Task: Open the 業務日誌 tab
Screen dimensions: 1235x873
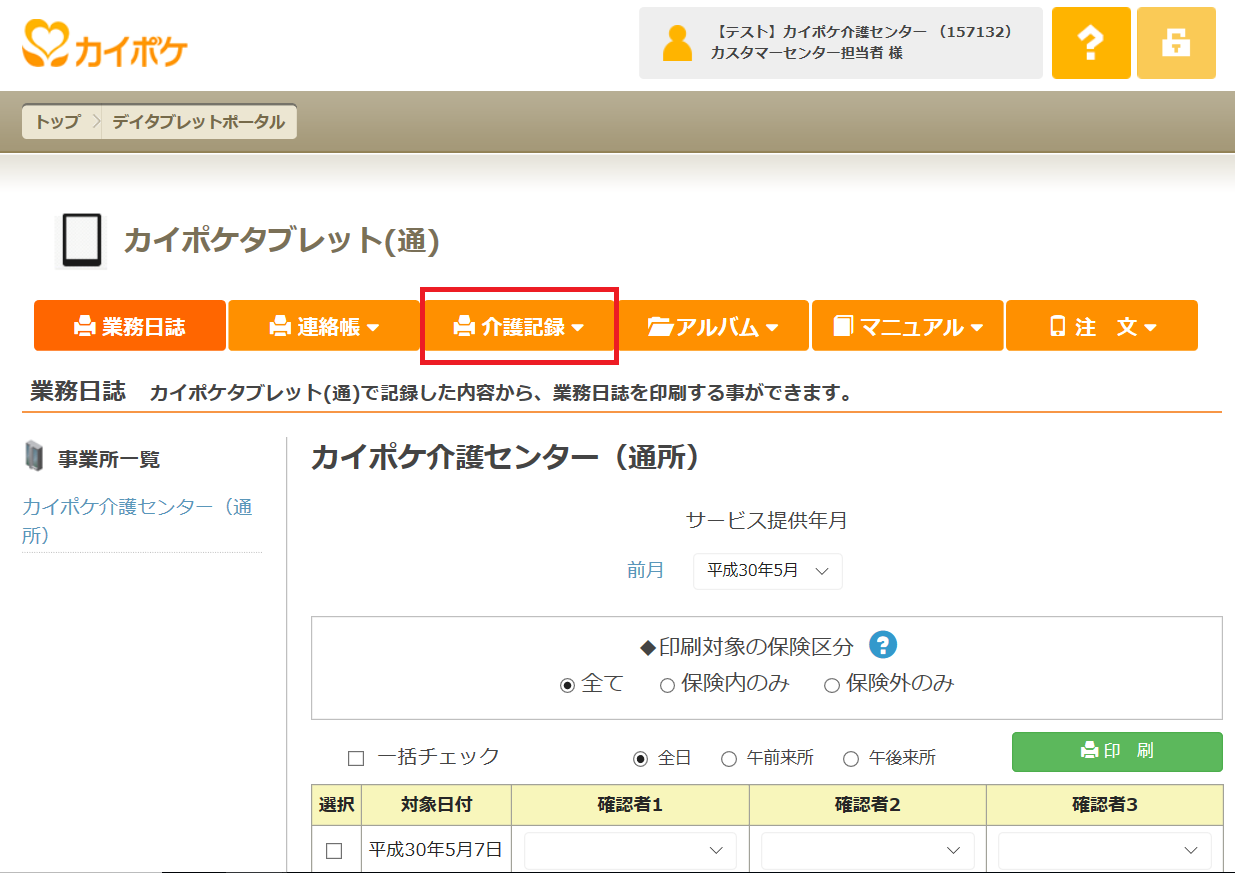Action: (x=130, y=326)
